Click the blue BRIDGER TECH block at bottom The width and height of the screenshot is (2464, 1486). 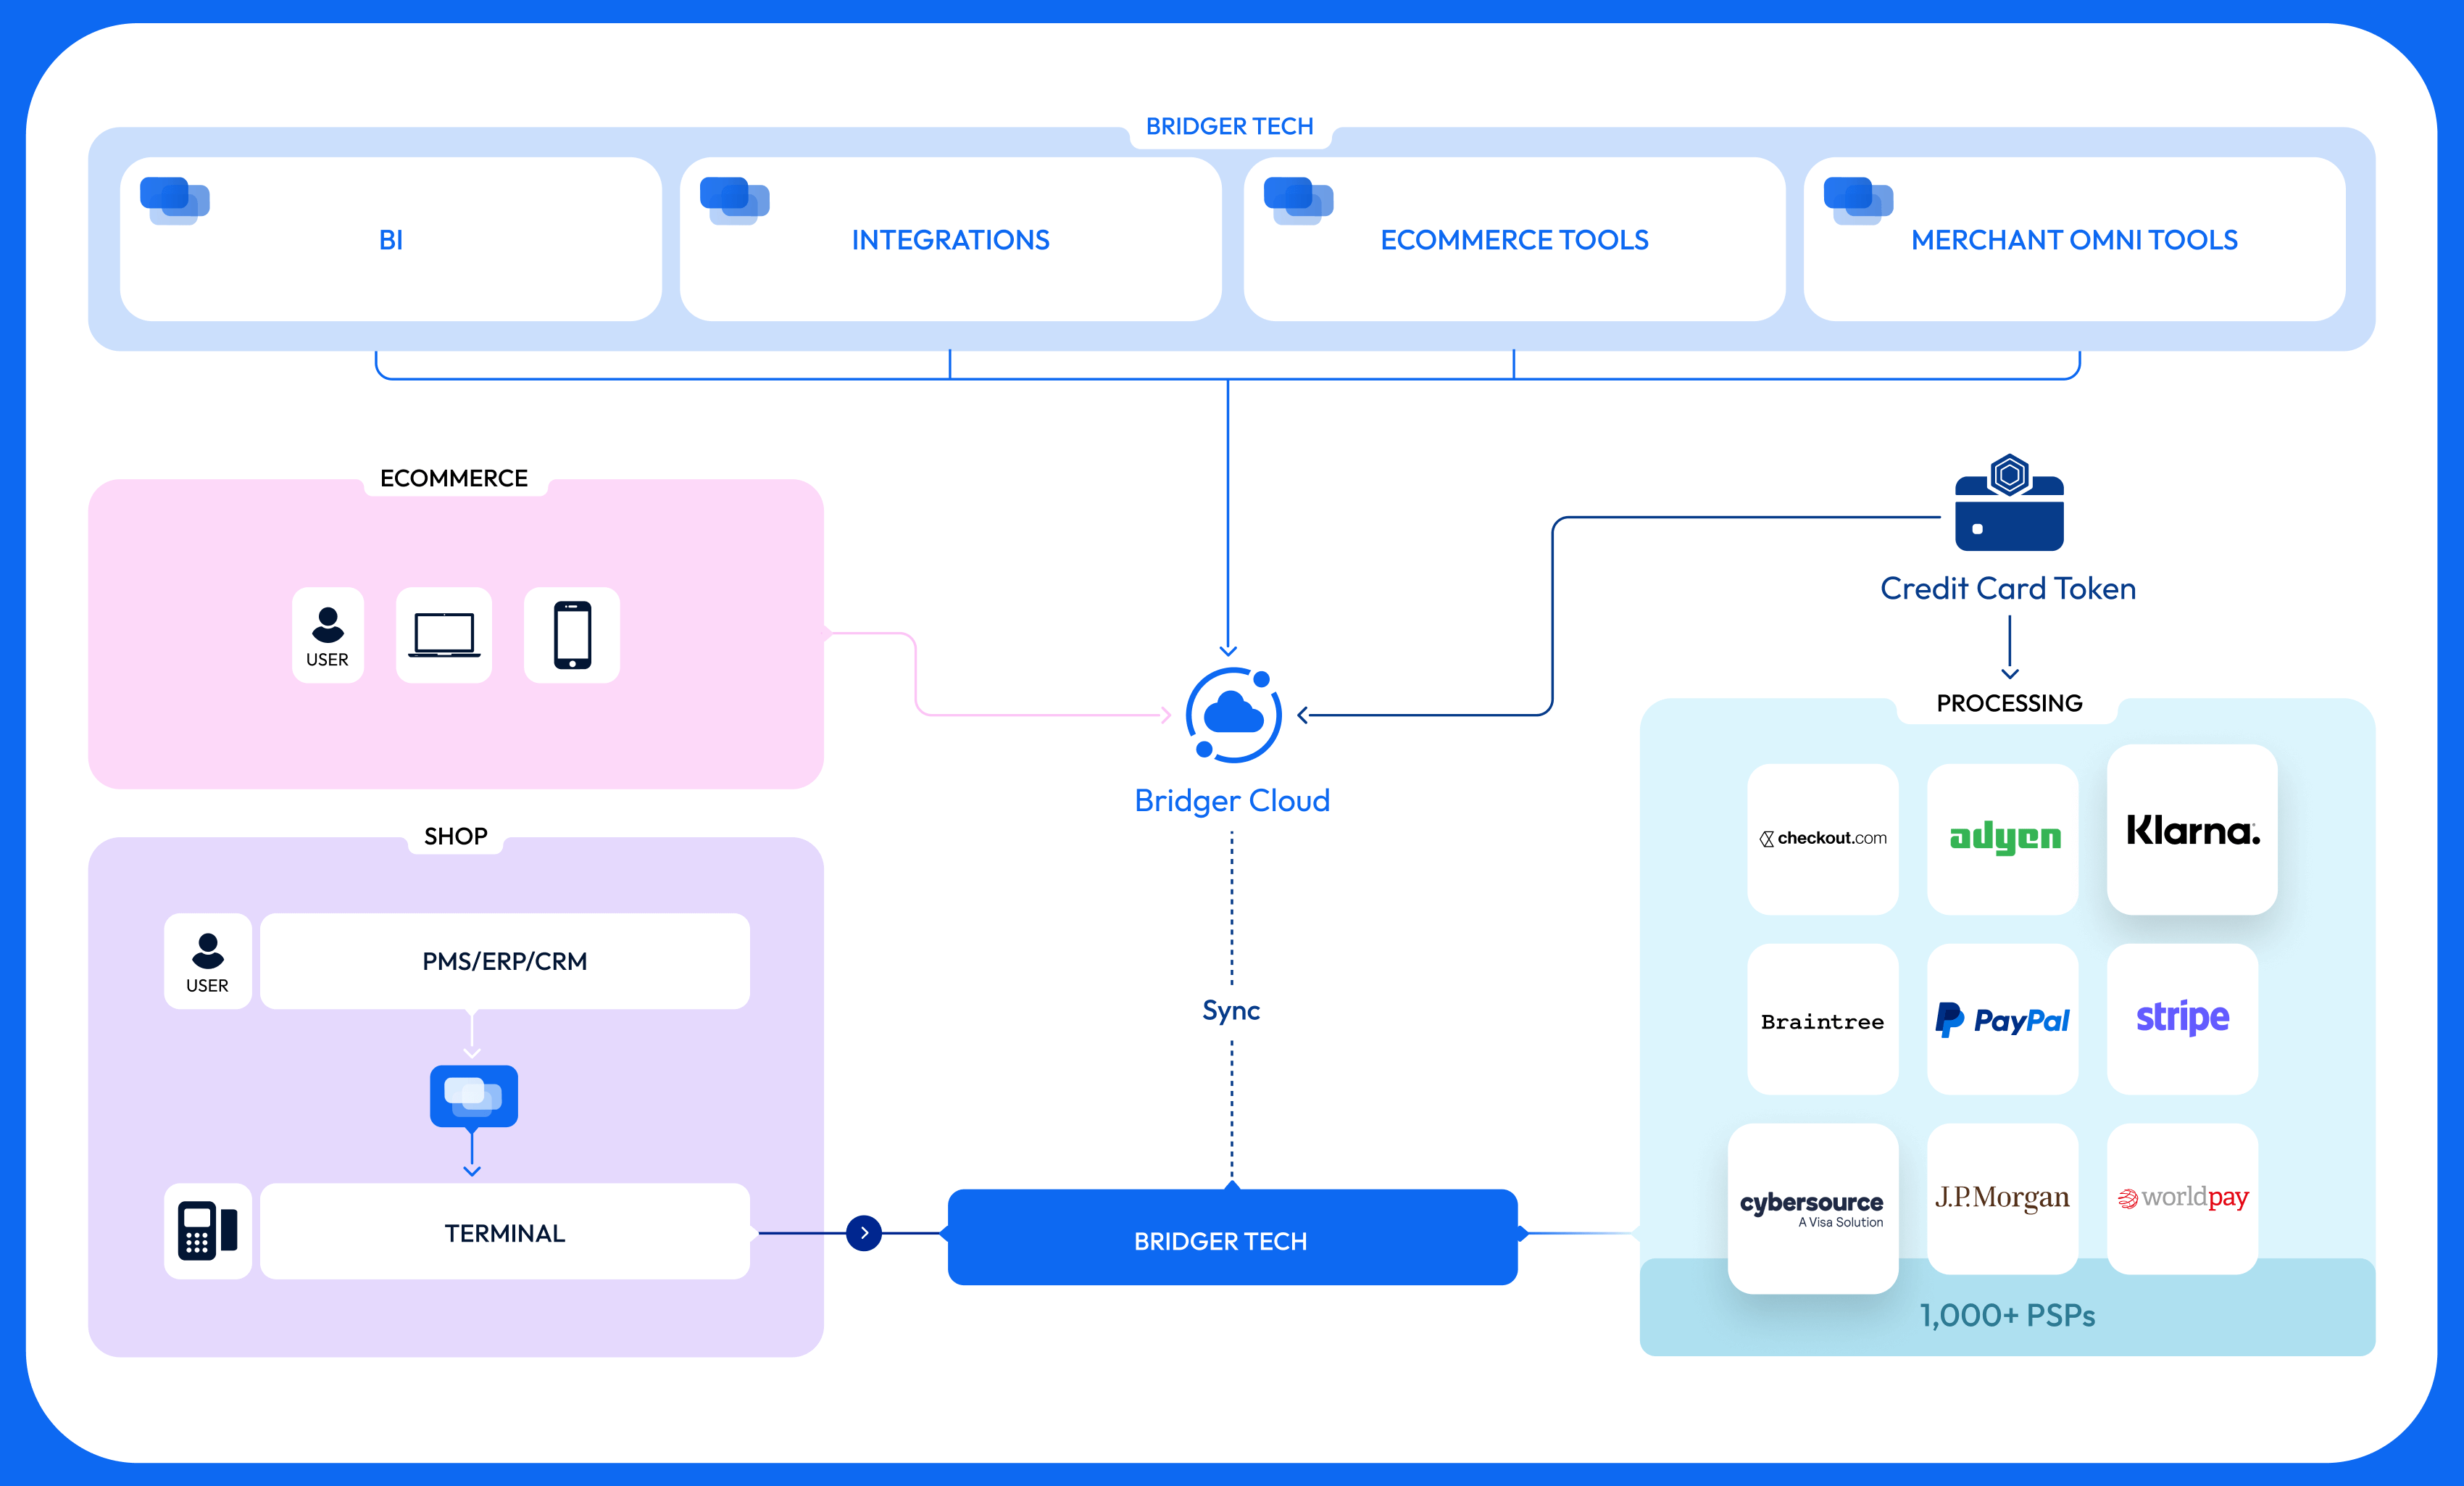(x=1233, y=1237)
